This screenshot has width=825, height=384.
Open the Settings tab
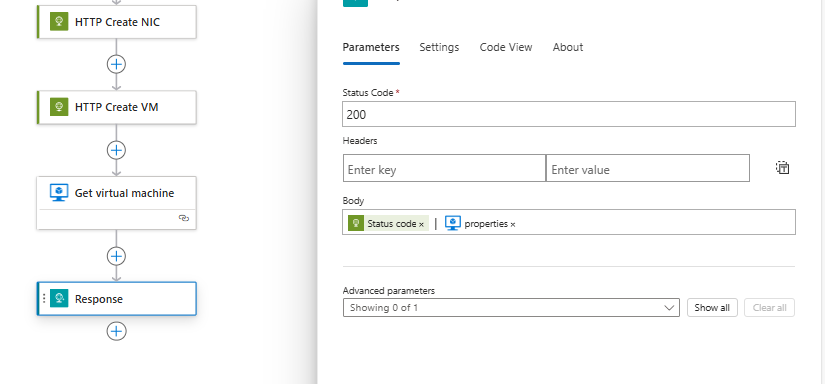(x=439, y=47)
